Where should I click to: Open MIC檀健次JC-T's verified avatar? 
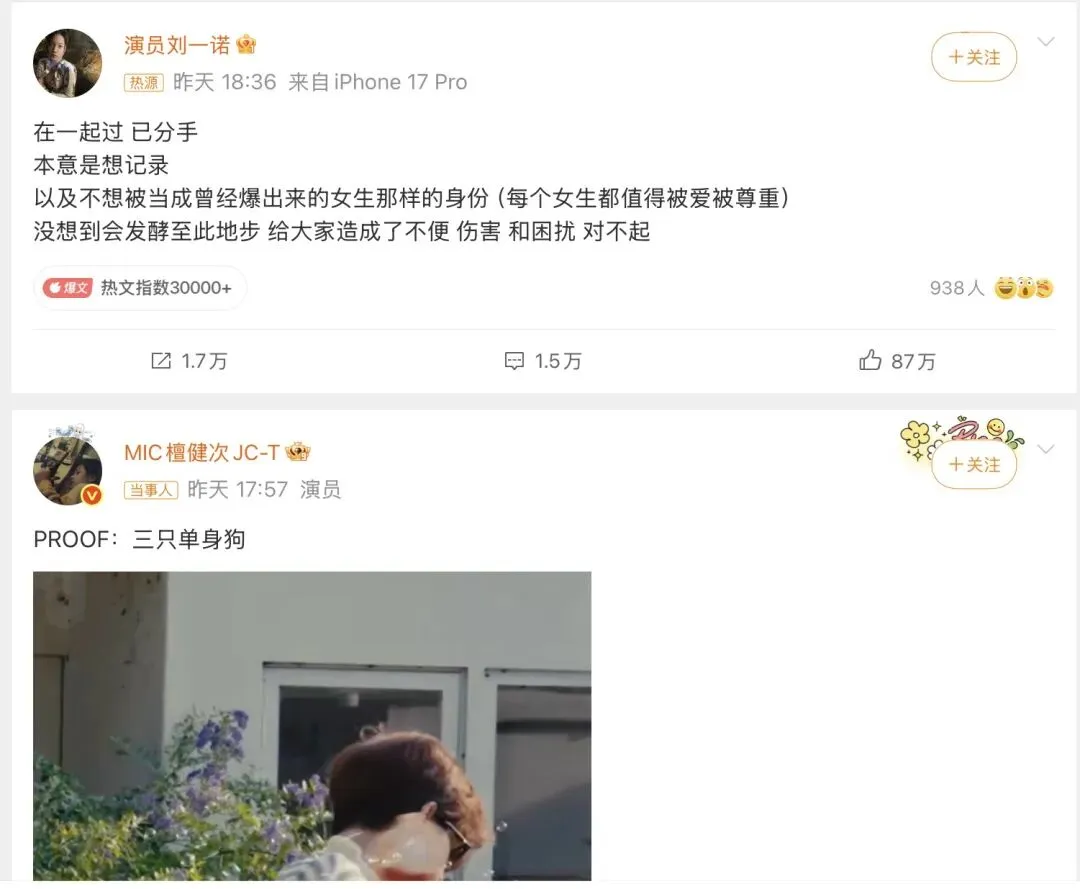pos(68,471)
